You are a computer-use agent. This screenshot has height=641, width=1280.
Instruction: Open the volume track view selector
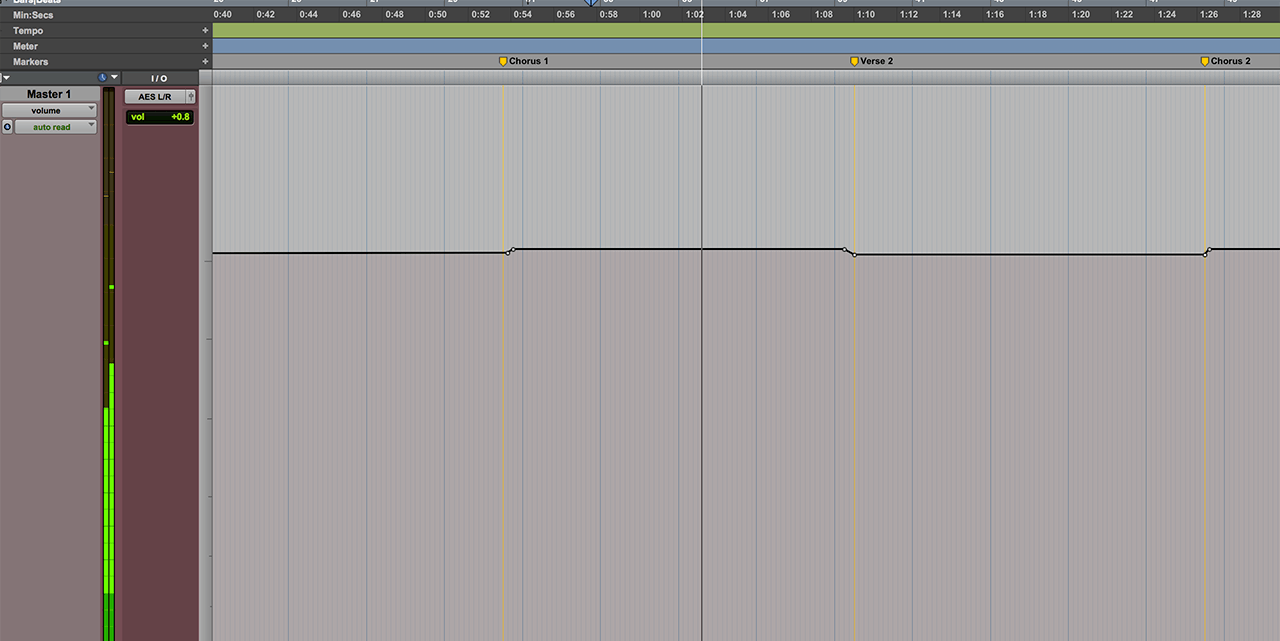(x=50, y=110)
